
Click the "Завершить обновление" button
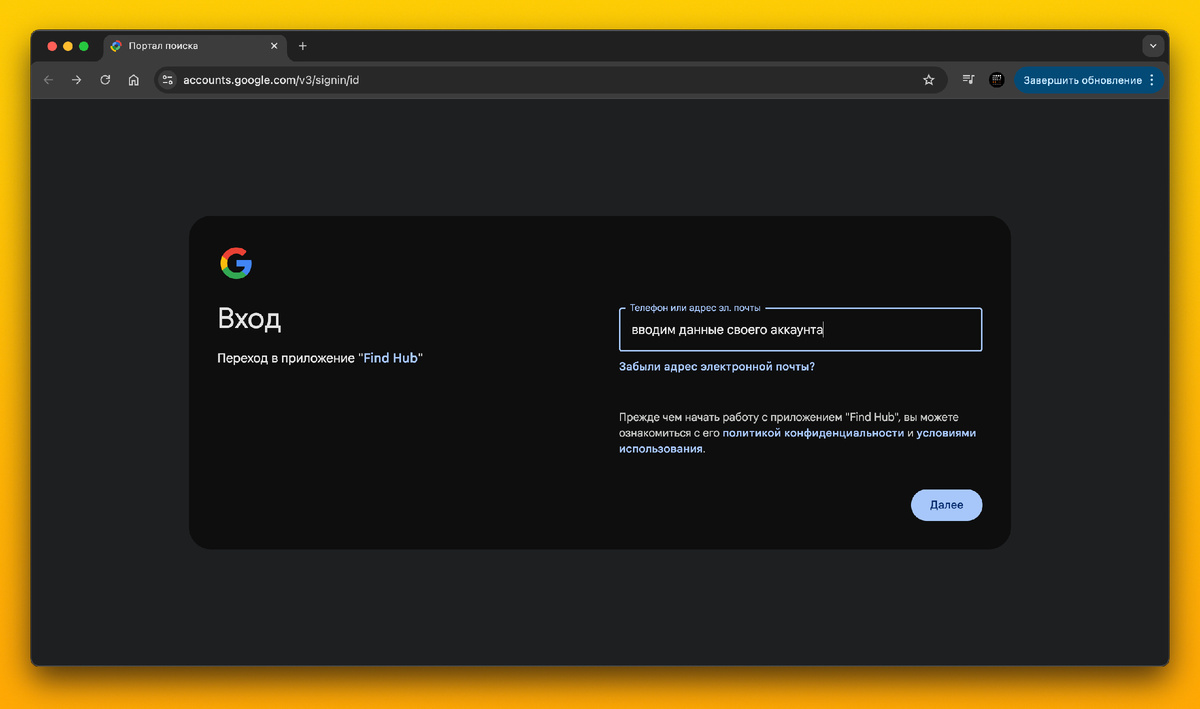[x=1082, y=80]
